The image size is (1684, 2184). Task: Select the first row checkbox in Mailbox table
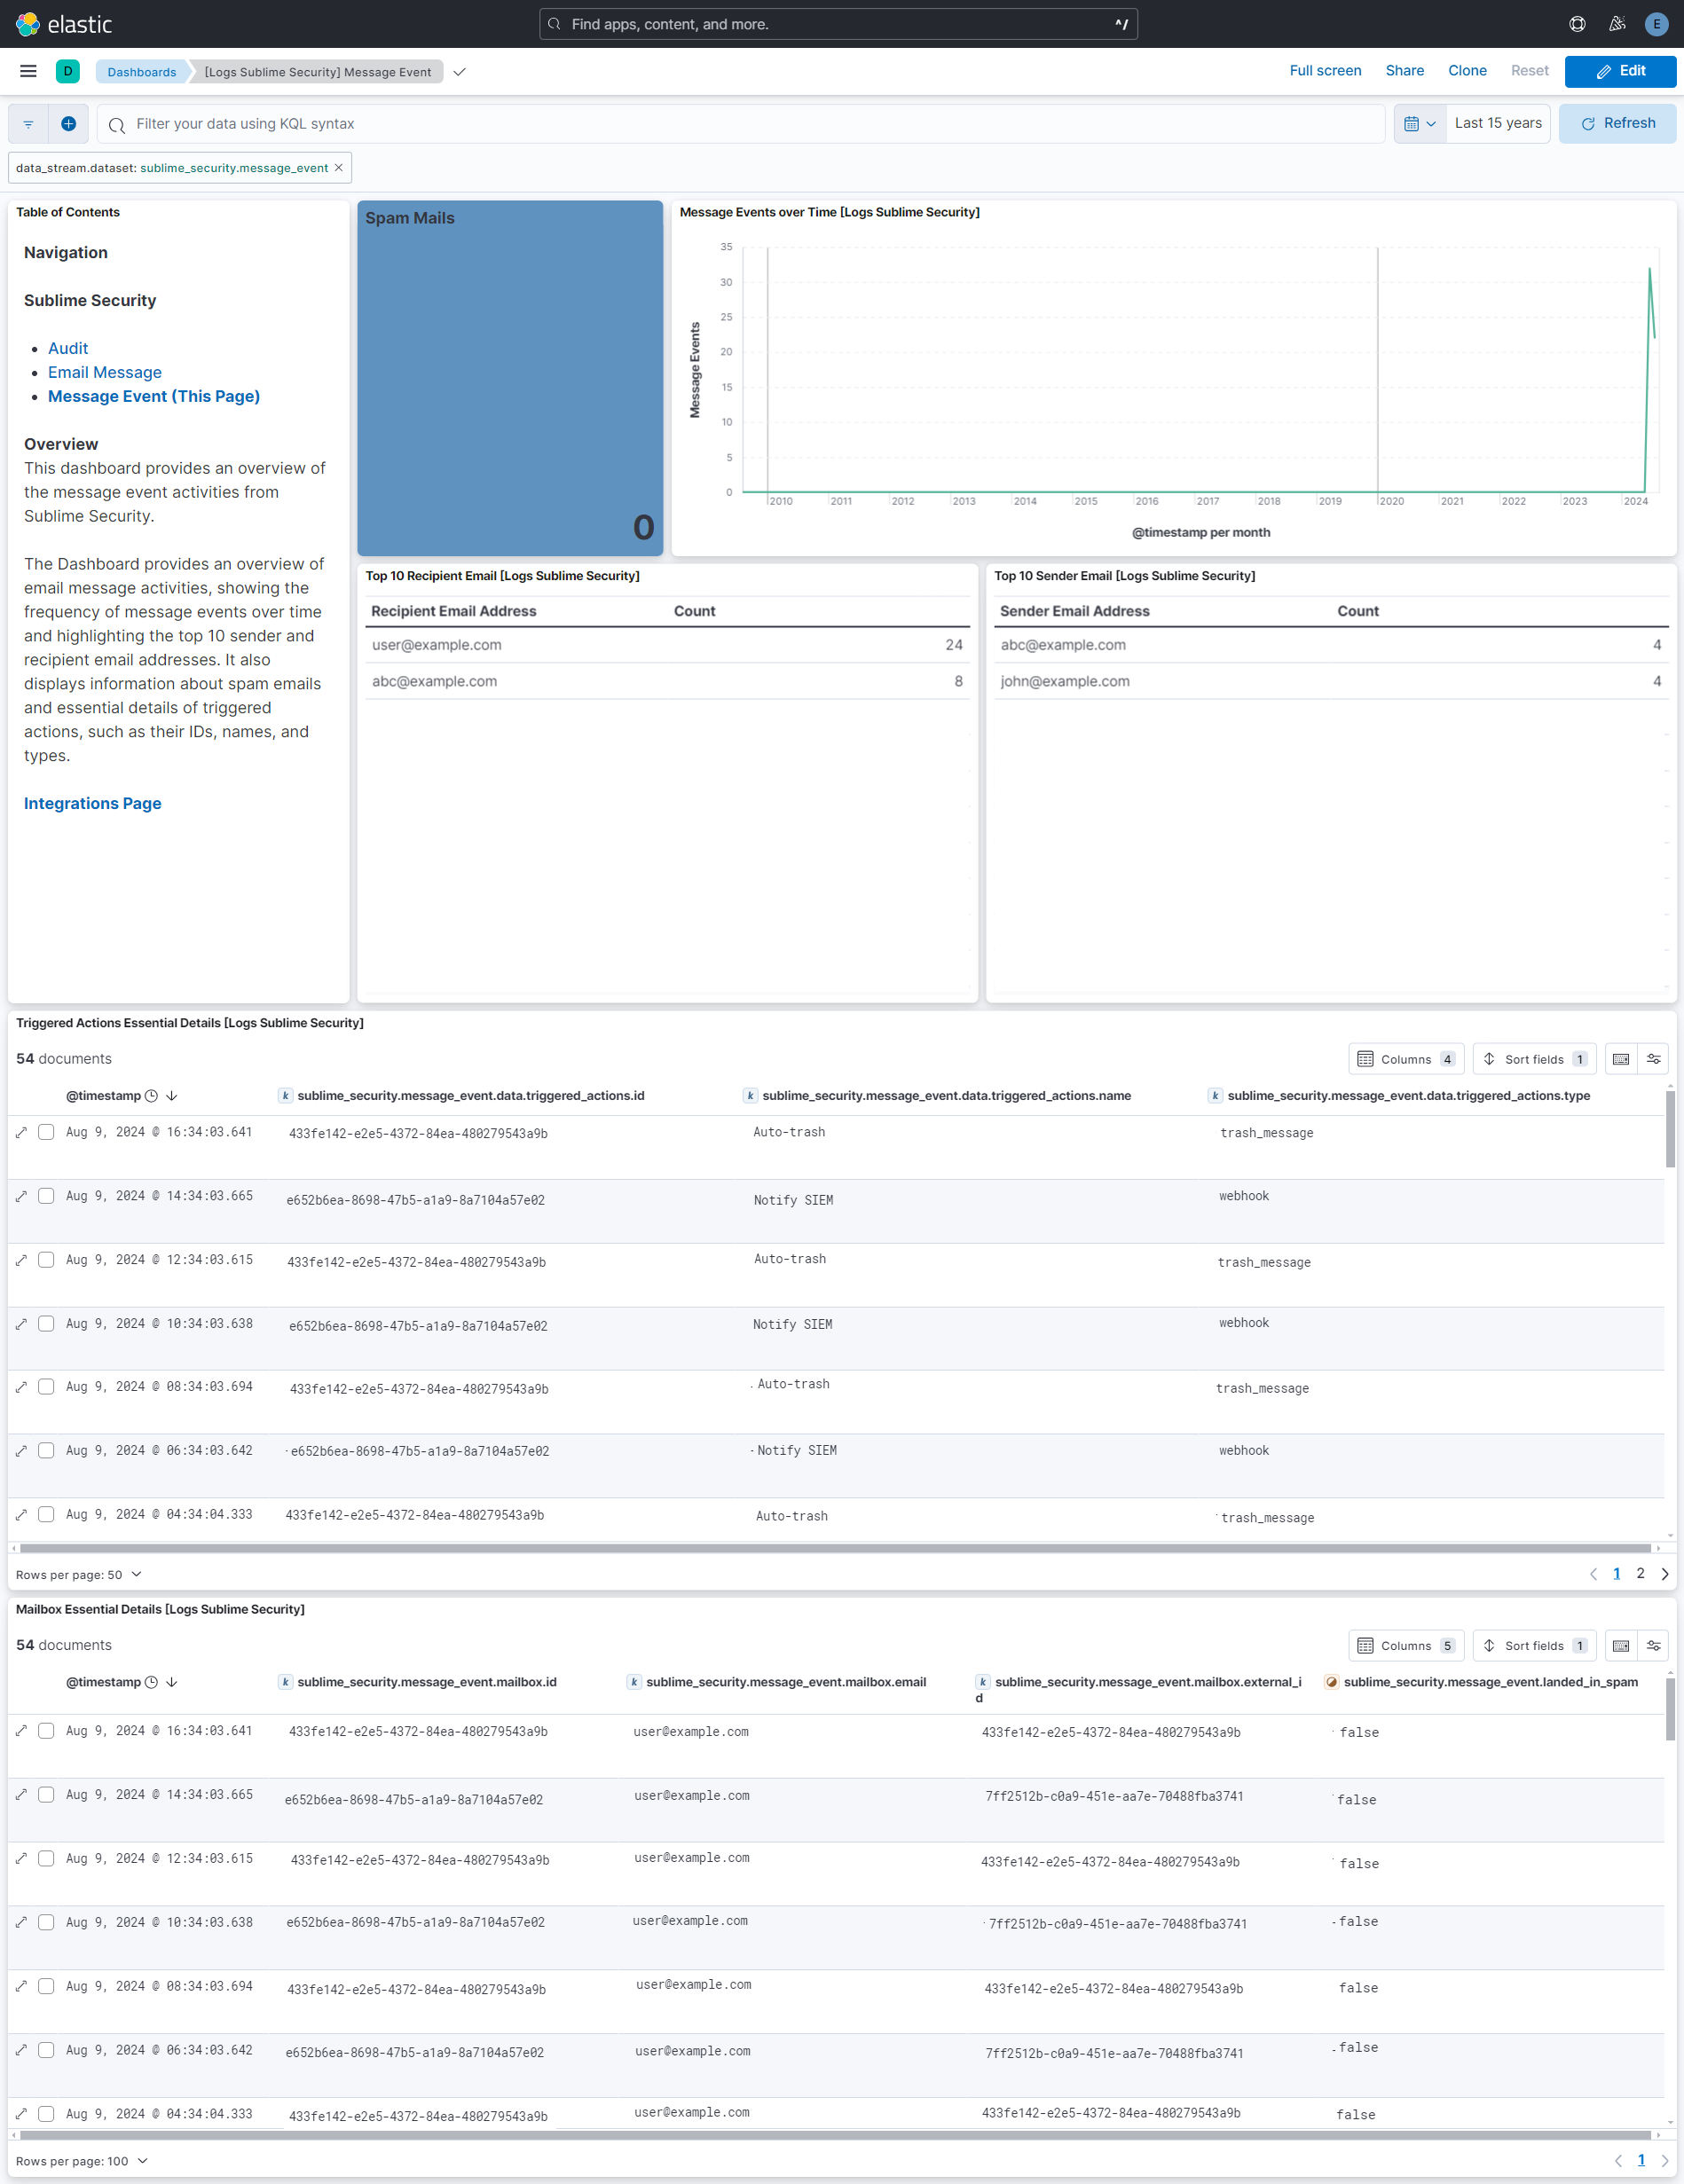(46, 1730)
